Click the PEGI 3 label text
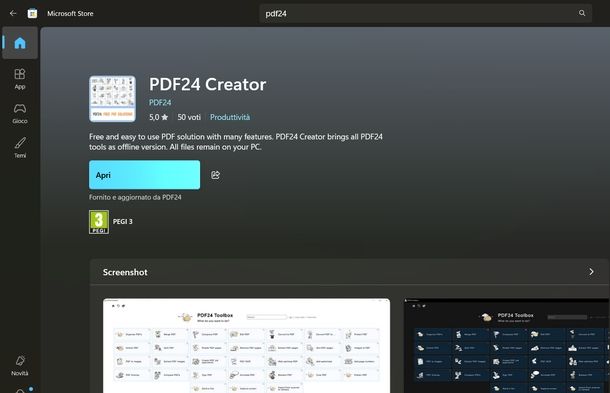Image resolution: width=610 pixels, height=393 pixels. pyautogui.click(x=123, y=221)
